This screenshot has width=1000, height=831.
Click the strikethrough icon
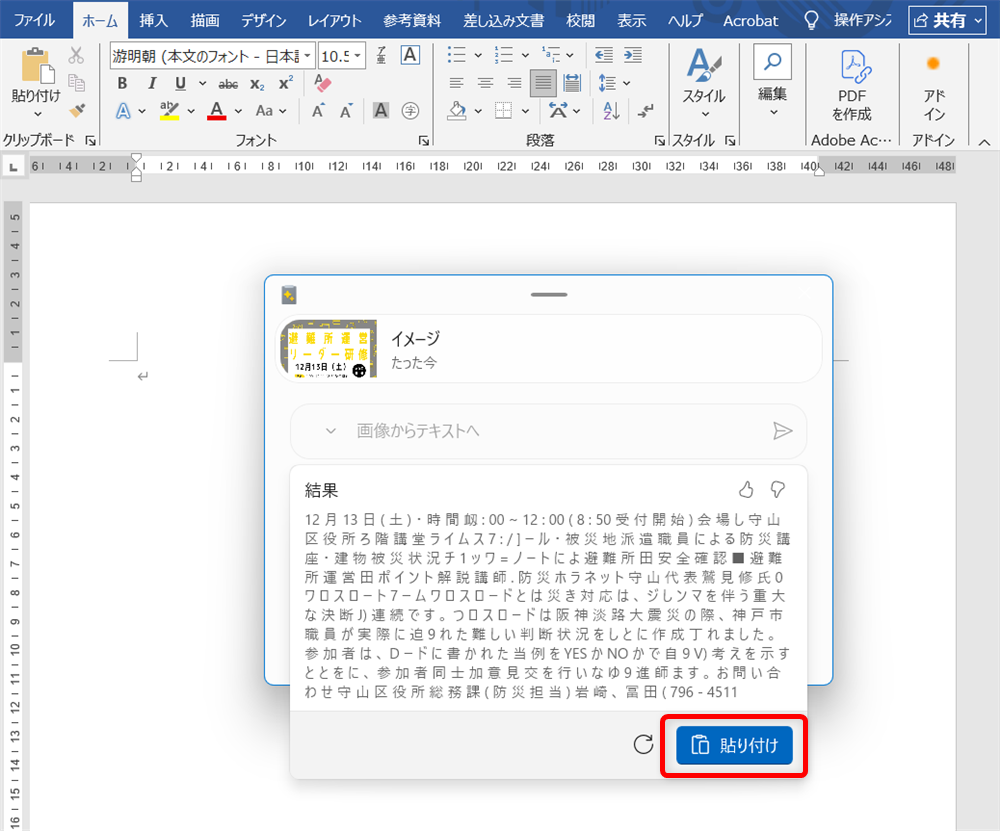[x=228, y=83]
